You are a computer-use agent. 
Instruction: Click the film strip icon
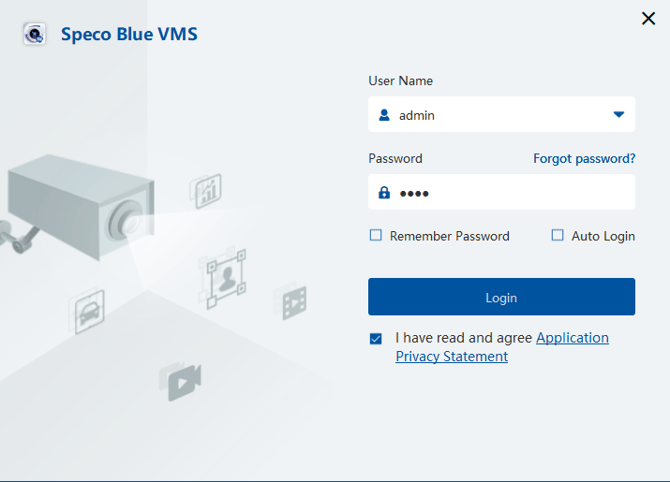tap(293, 301)
